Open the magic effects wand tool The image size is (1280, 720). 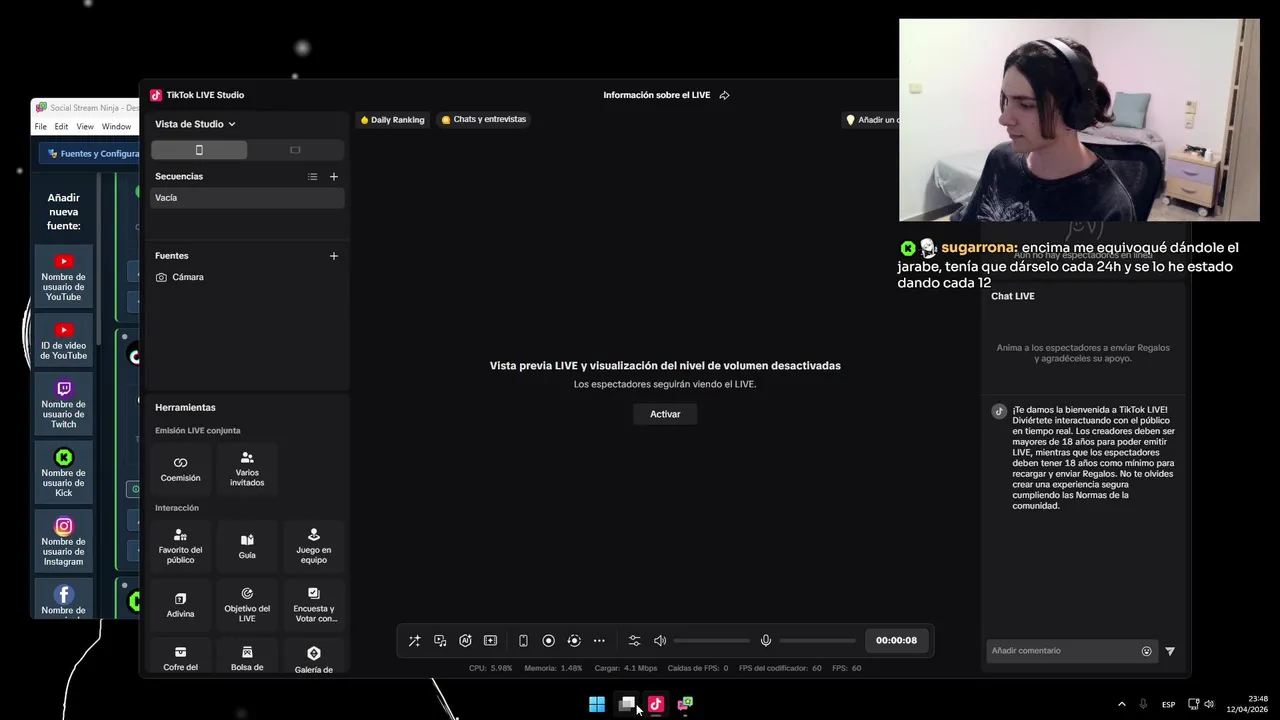pos(414,641)
